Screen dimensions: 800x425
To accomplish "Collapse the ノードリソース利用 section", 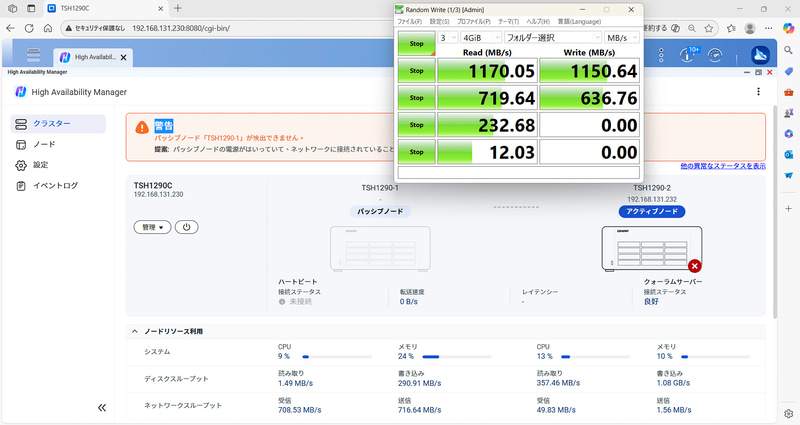I will point(135,331).
